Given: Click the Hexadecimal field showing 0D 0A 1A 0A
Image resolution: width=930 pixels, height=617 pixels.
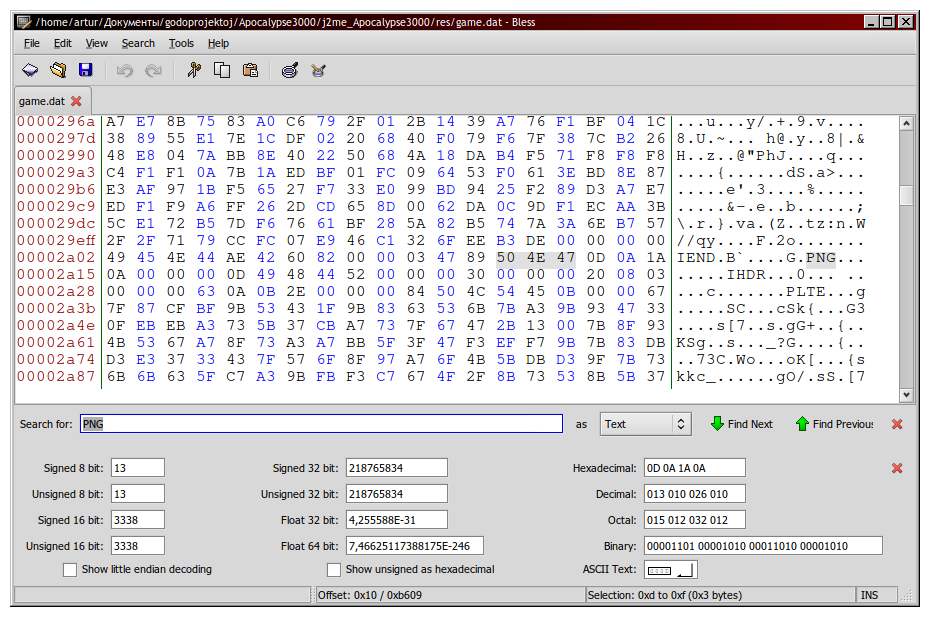Looking at the screenshot, I should click(695, 467).
